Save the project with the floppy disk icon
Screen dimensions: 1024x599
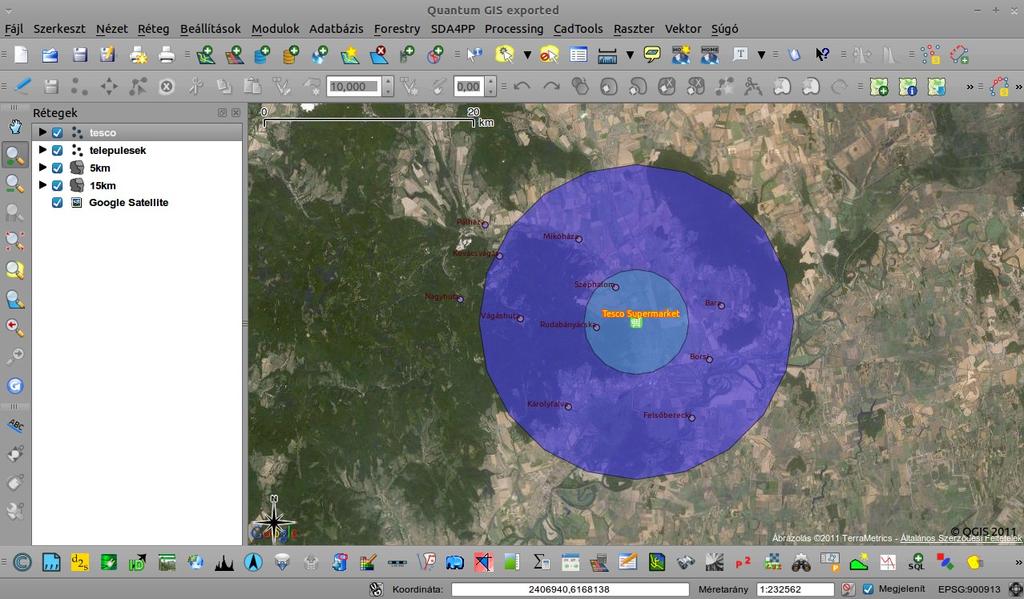pos(80,55)
